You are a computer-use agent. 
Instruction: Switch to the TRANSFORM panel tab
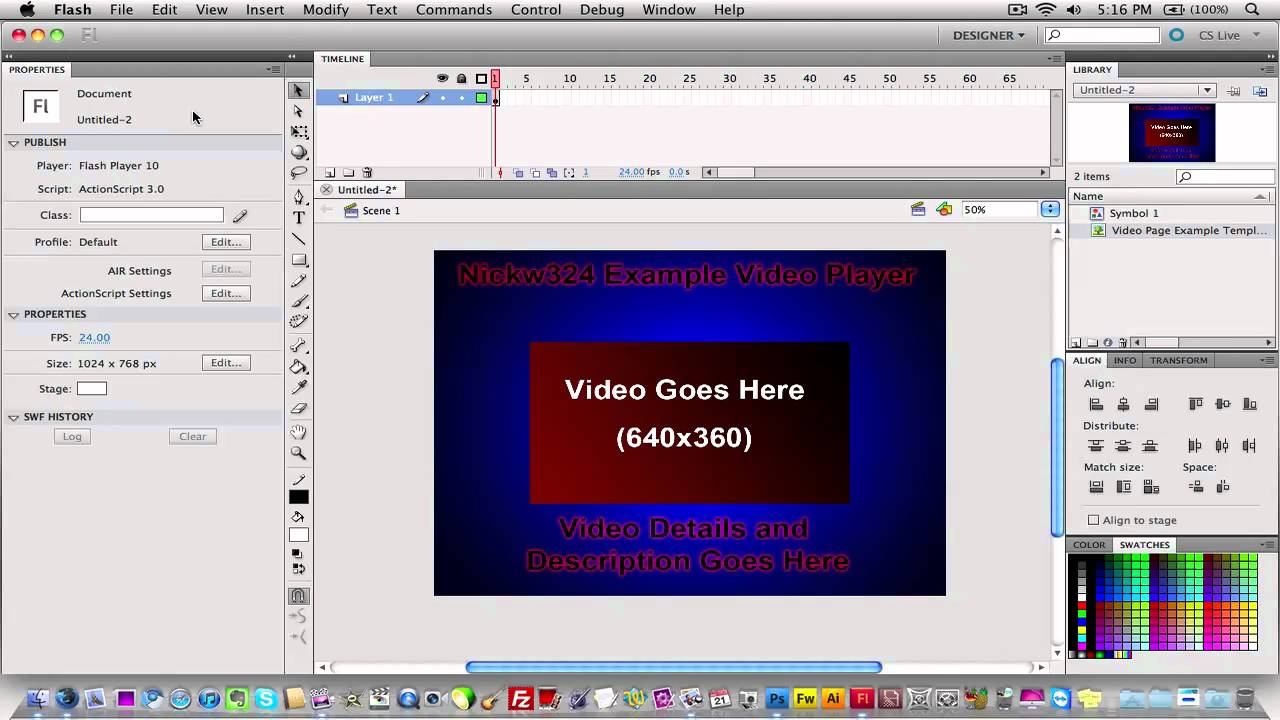point(1178,360)
